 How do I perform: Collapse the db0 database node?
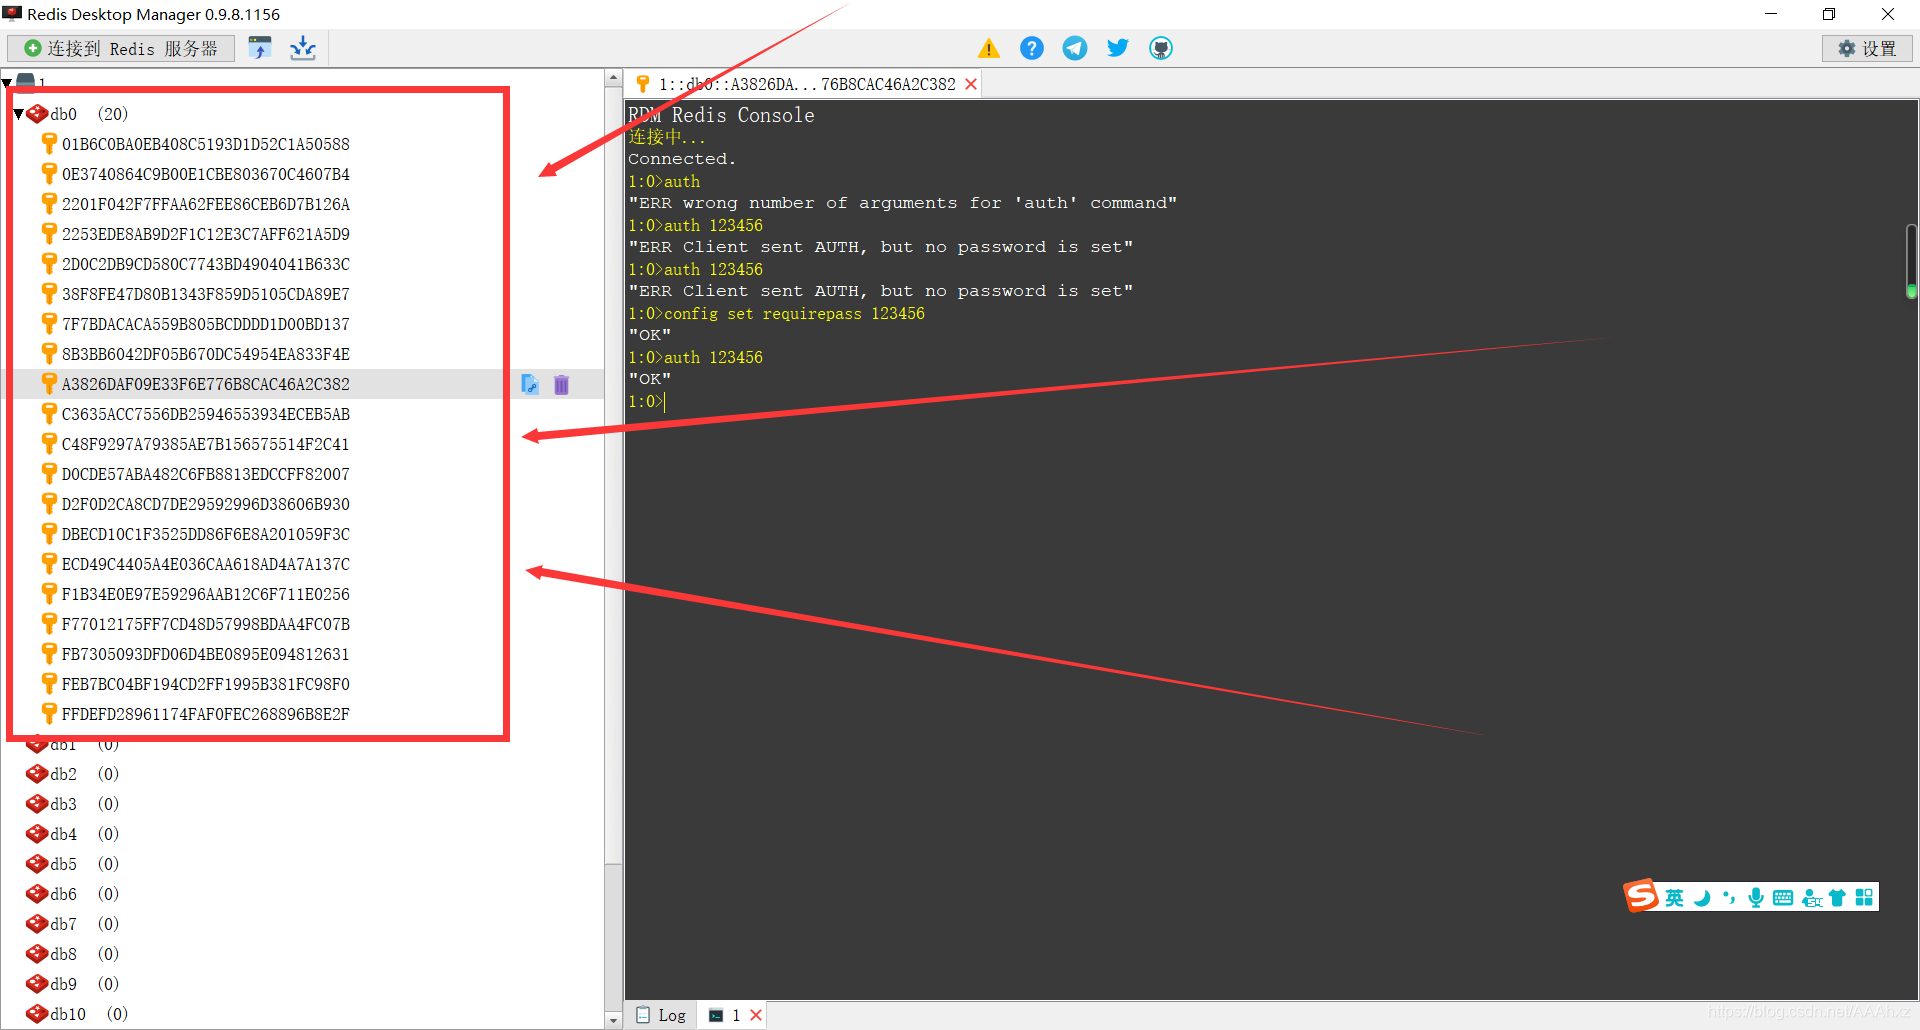[x=18, y=114]
